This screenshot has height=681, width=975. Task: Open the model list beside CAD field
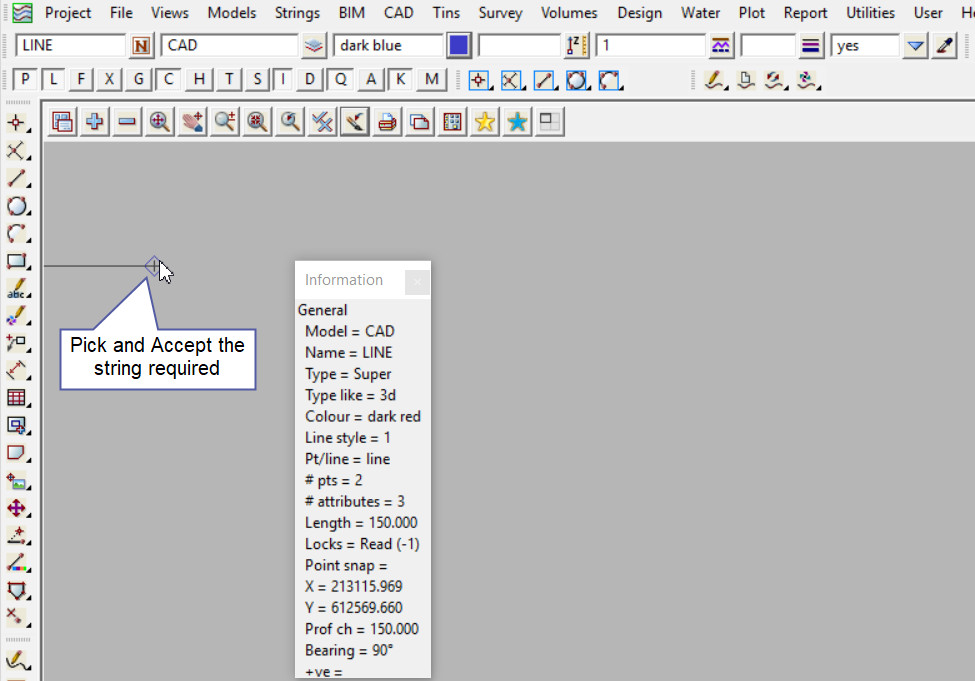(x=314, y=46)
